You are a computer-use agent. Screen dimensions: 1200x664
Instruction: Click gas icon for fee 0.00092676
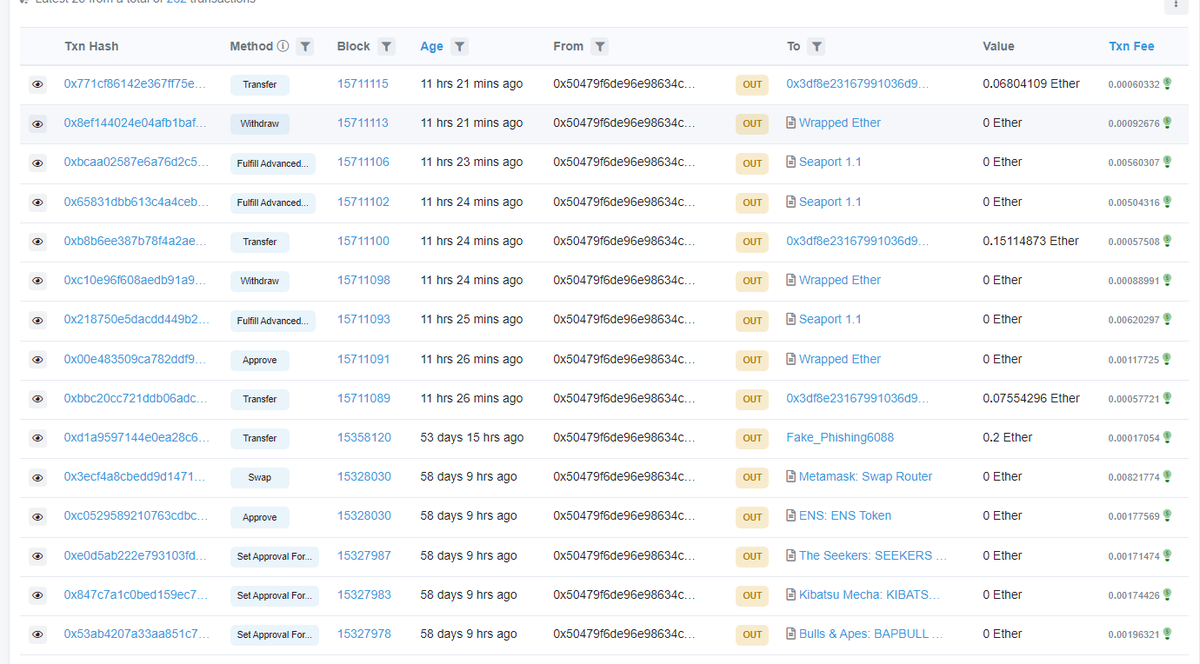(1167, 123)
